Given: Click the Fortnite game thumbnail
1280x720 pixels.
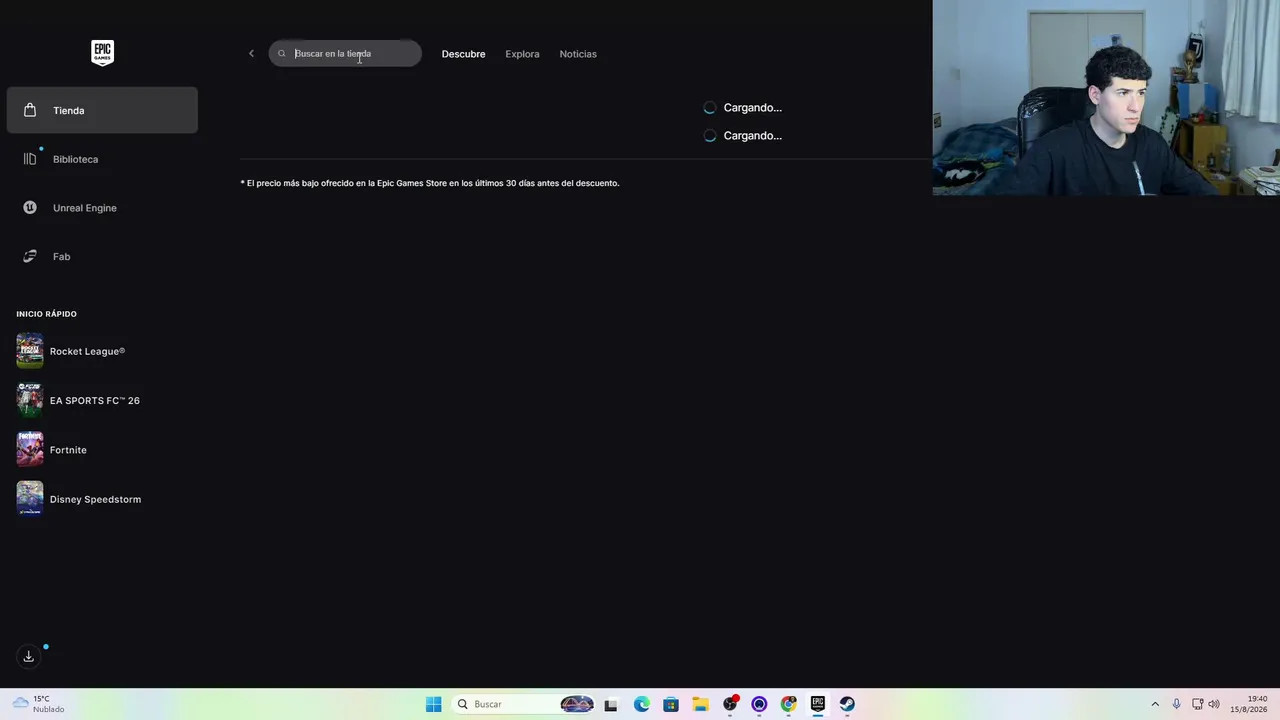Looking at the screenshot, I should tap(30, 450).
